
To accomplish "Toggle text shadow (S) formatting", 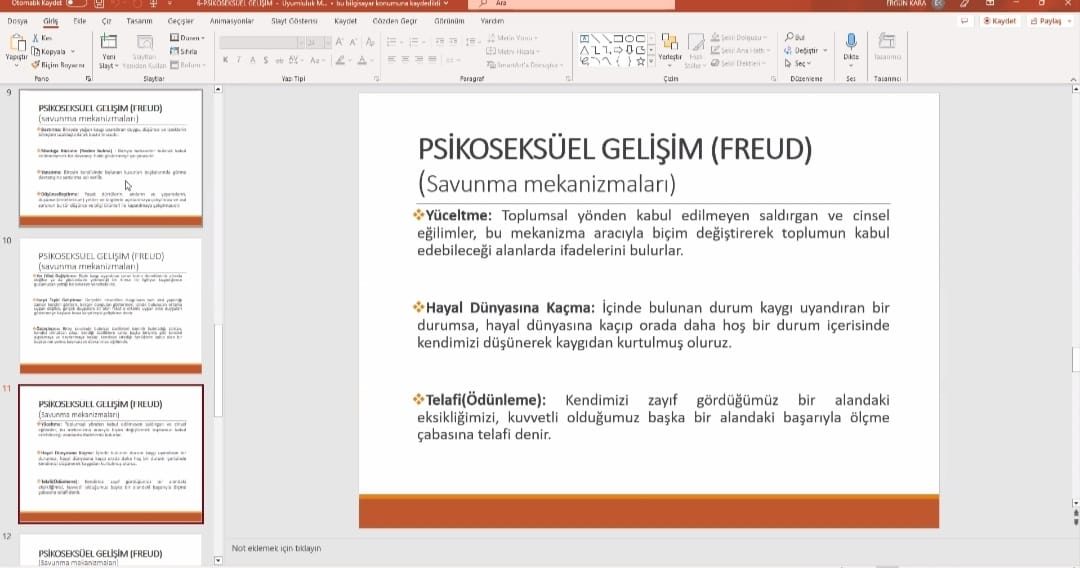I will coord(266,61).
